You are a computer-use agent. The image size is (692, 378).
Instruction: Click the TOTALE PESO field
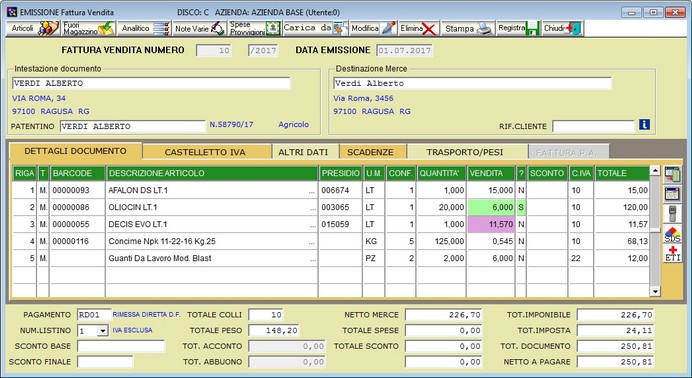coord(274,330)
